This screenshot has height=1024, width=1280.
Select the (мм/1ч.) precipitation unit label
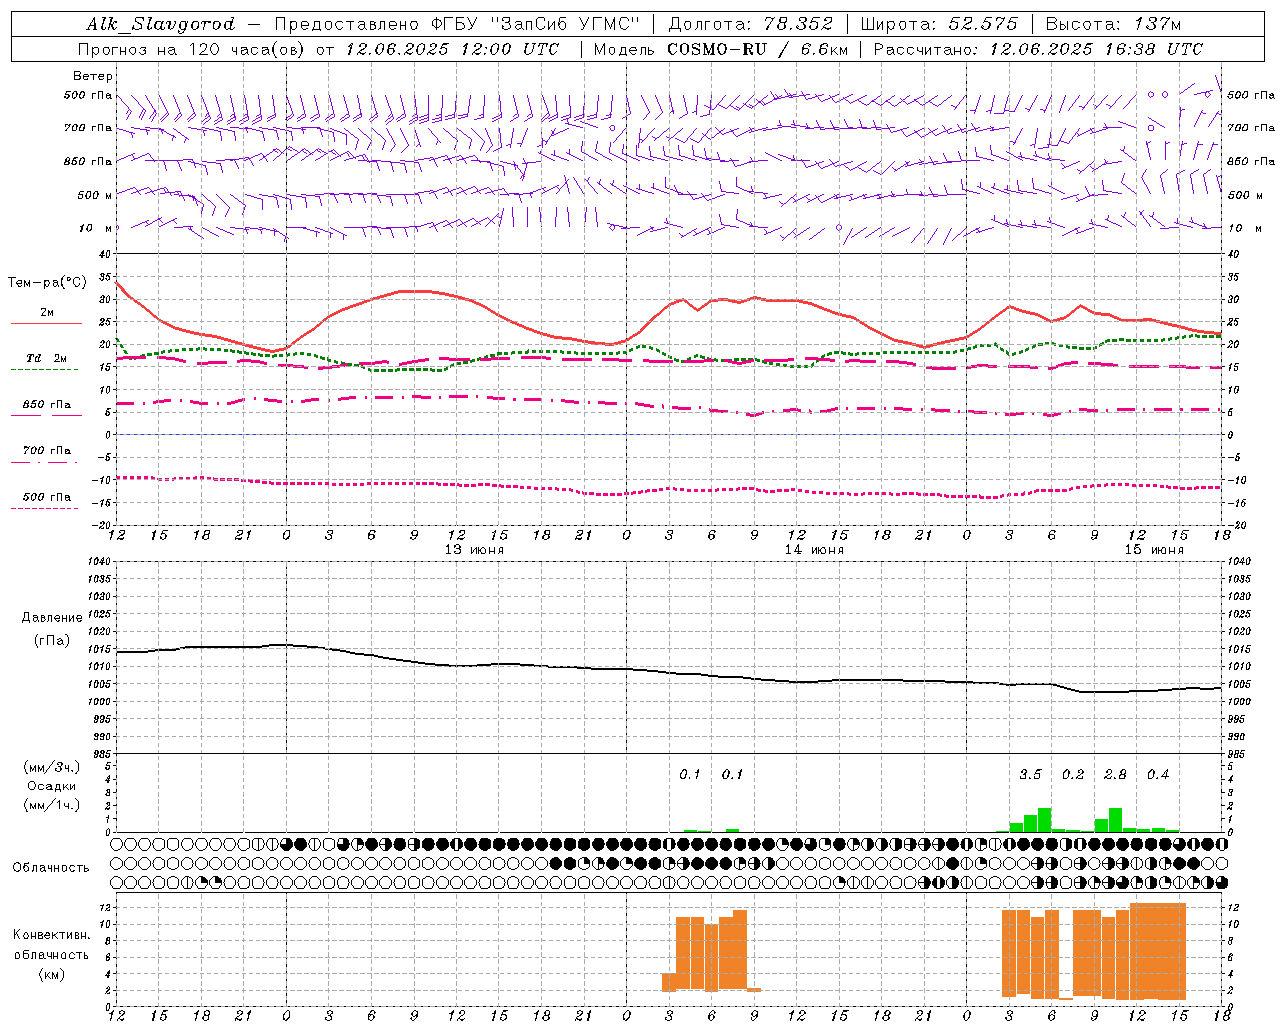click(x=52, y=805)
